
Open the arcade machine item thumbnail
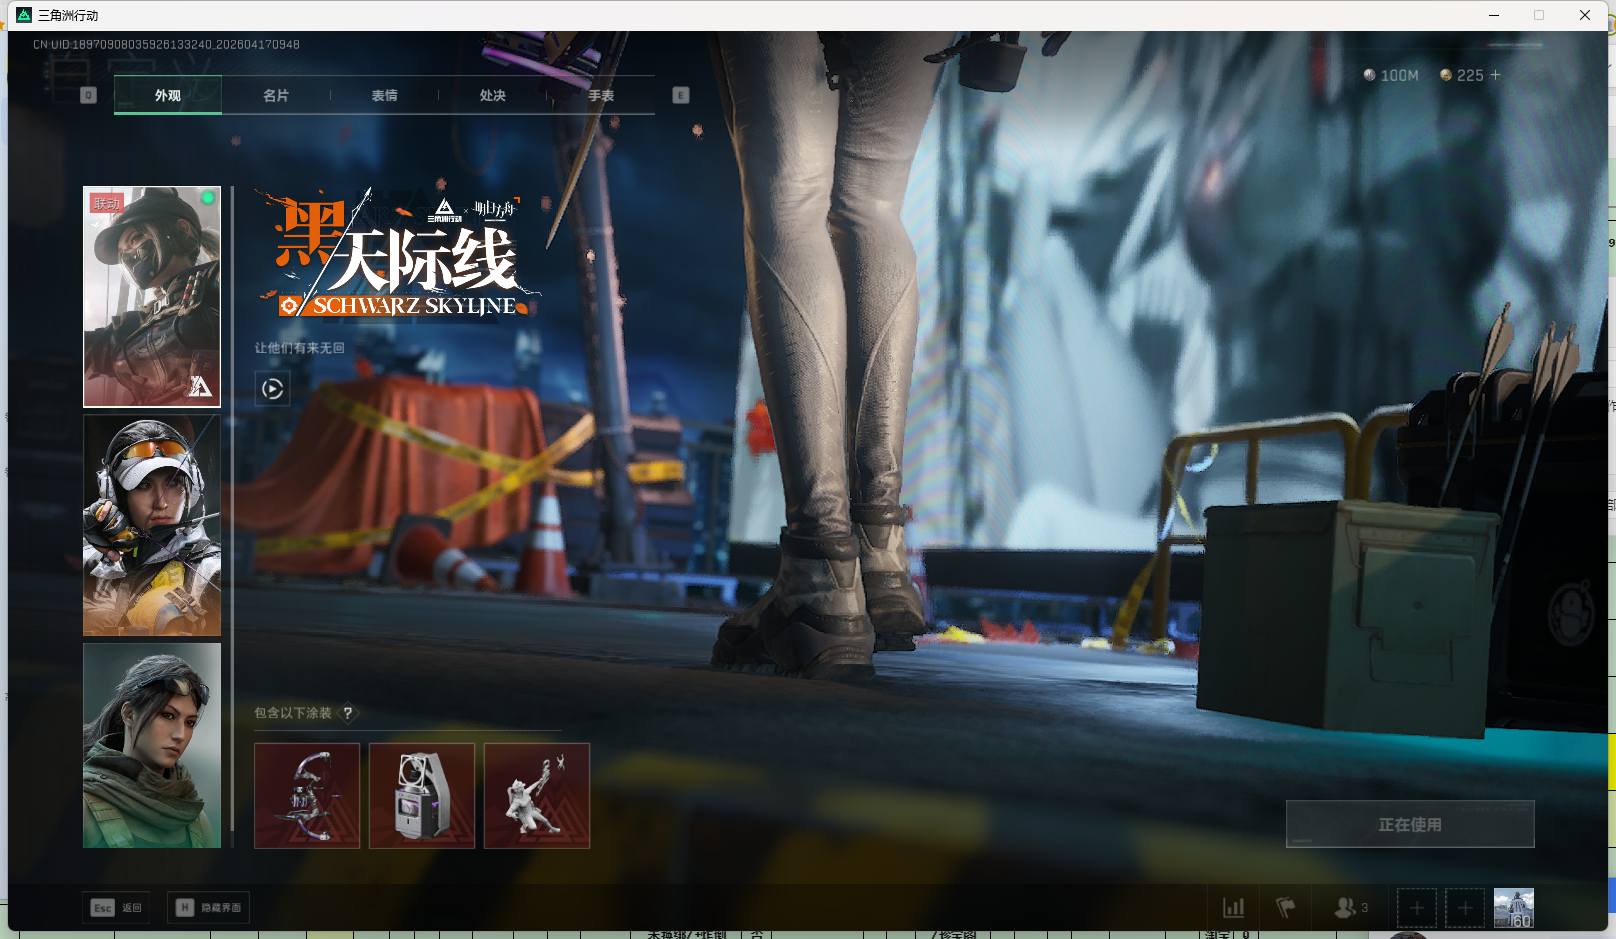422,796
